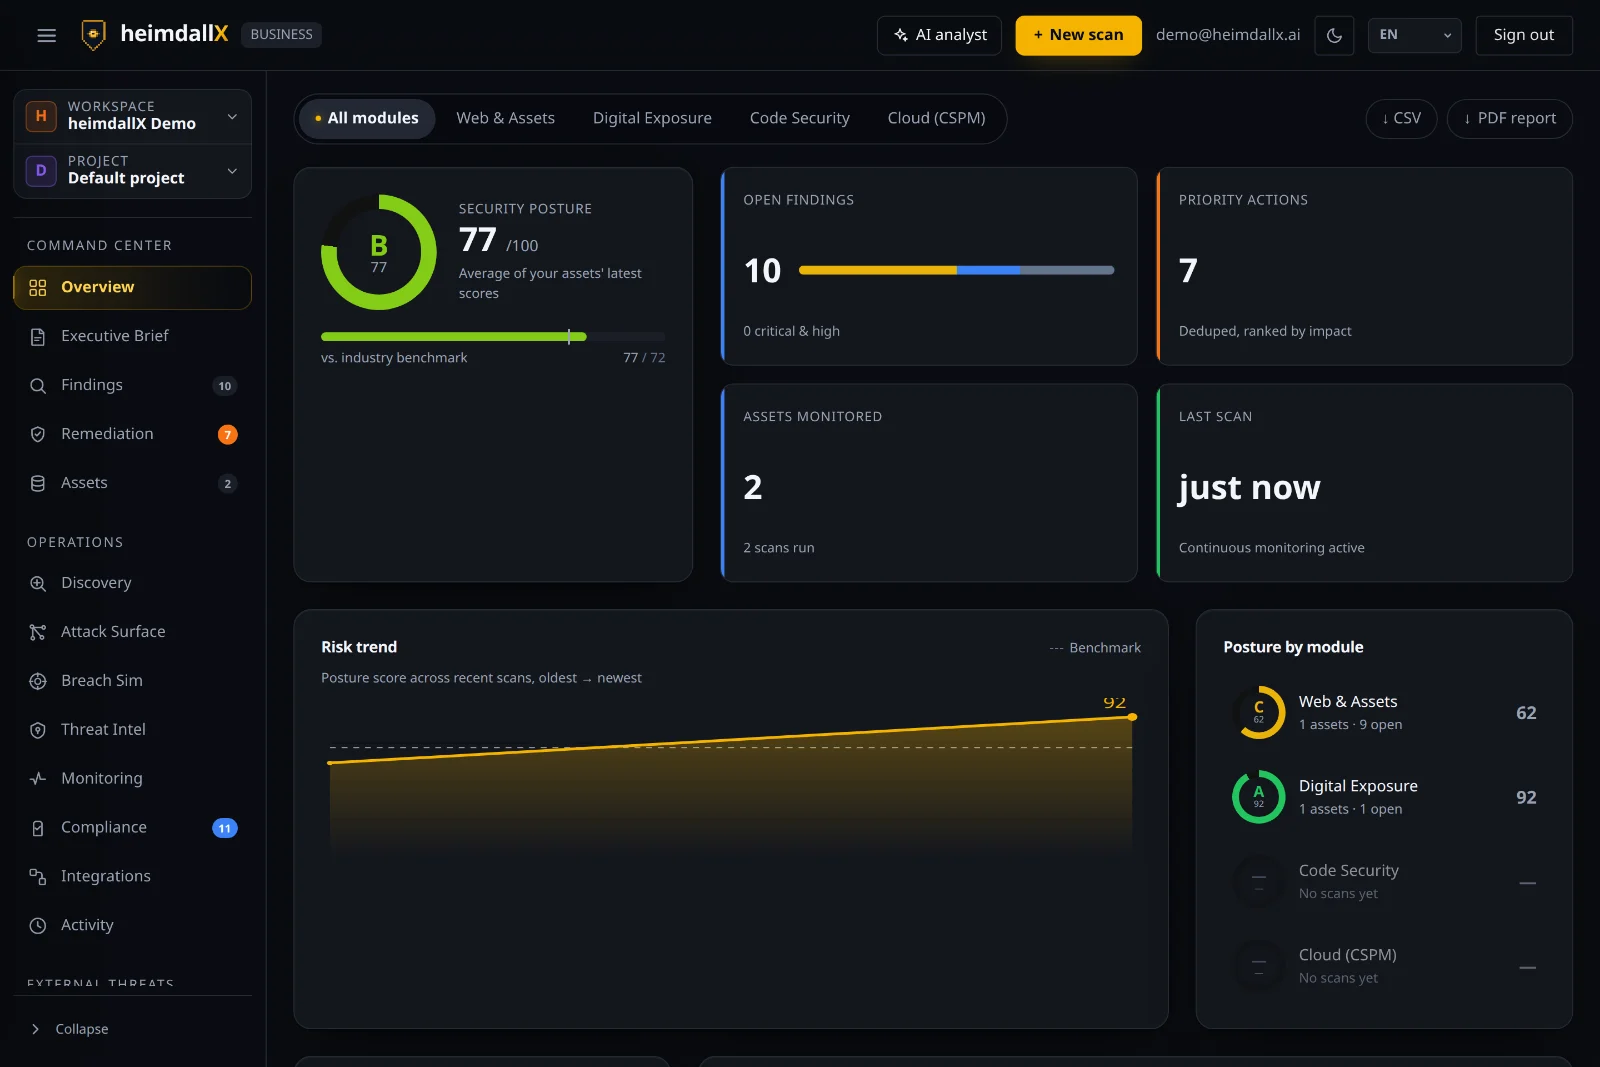Collapse the sidebar with chevron
Screen dimensions: 1600x1067
coord(36,1029)
